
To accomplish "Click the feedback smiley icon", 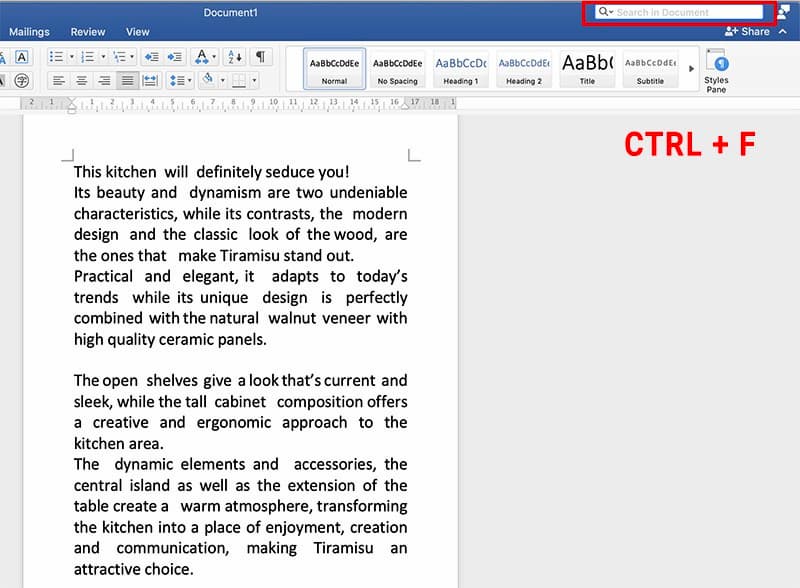I will point(783,12).
